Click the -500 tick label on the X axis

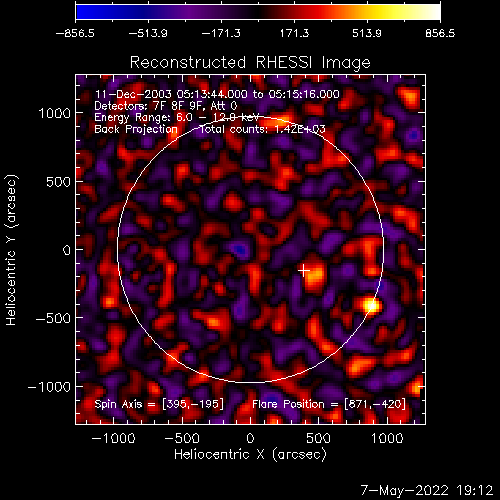[182, 438]
